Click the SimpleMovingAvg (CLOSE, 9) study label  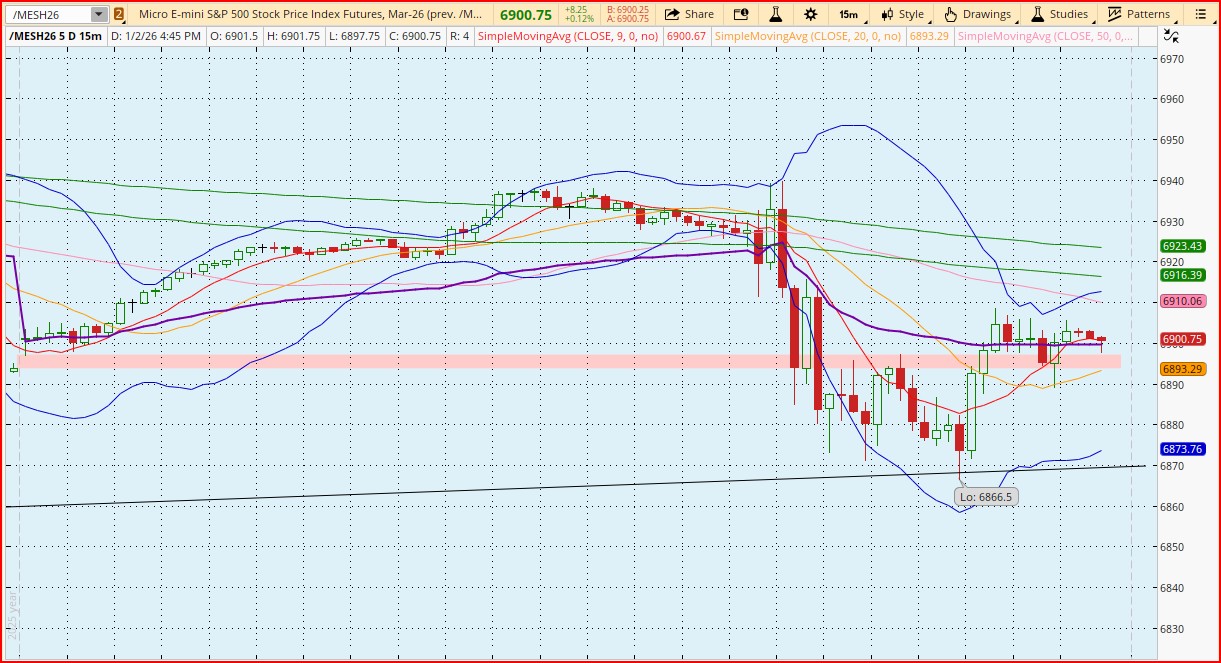[570, 36]
